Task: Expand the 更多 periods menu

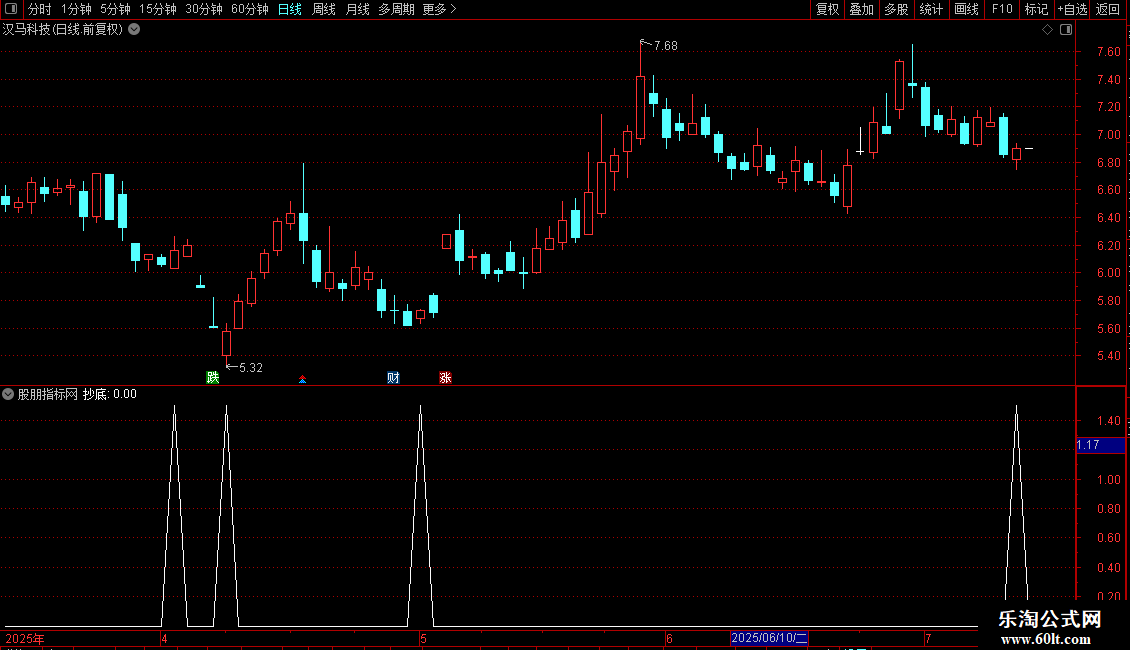Action: [439, 9]
